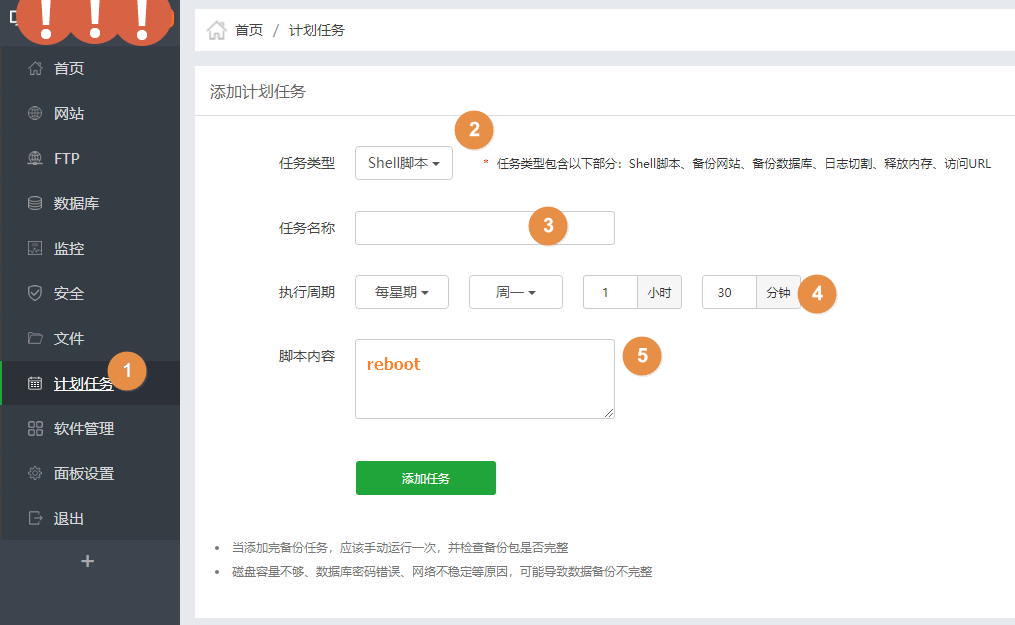Open the 周一 weekday dropdown
This screenshot has height=625, width=1015.
tap(516, 292)
